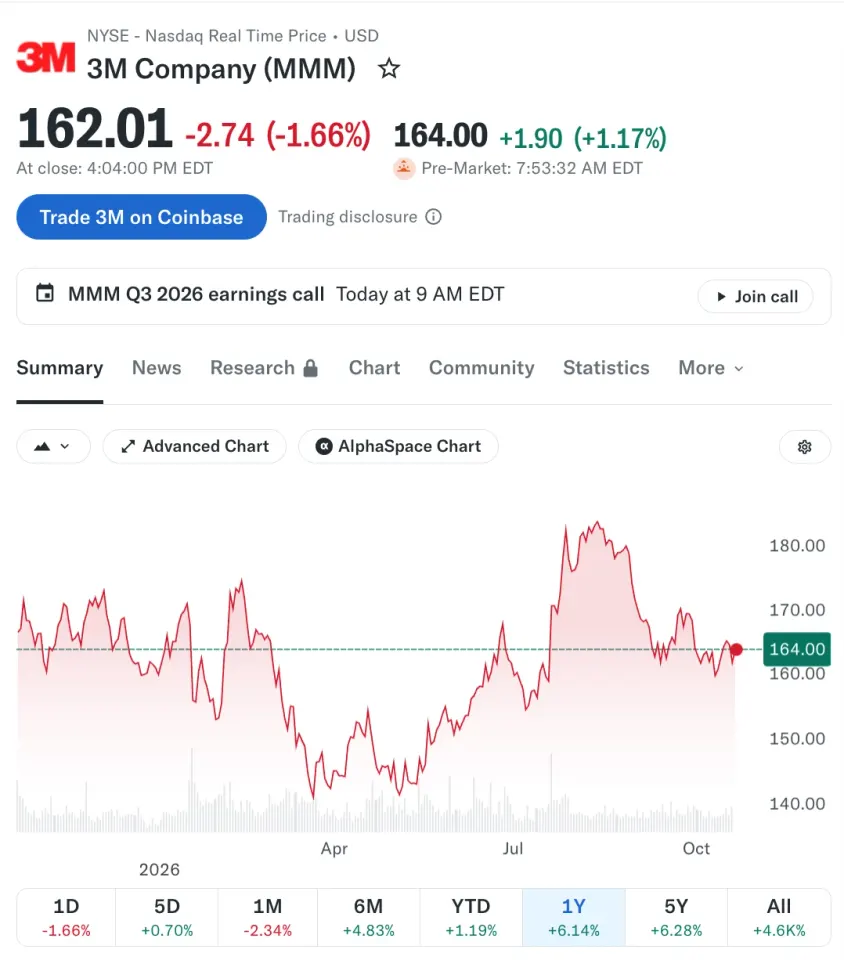Screen dimensions: 844x960
Task: Join the MMM earnings call
Action: pyautogui.click(x=756, y=296)
